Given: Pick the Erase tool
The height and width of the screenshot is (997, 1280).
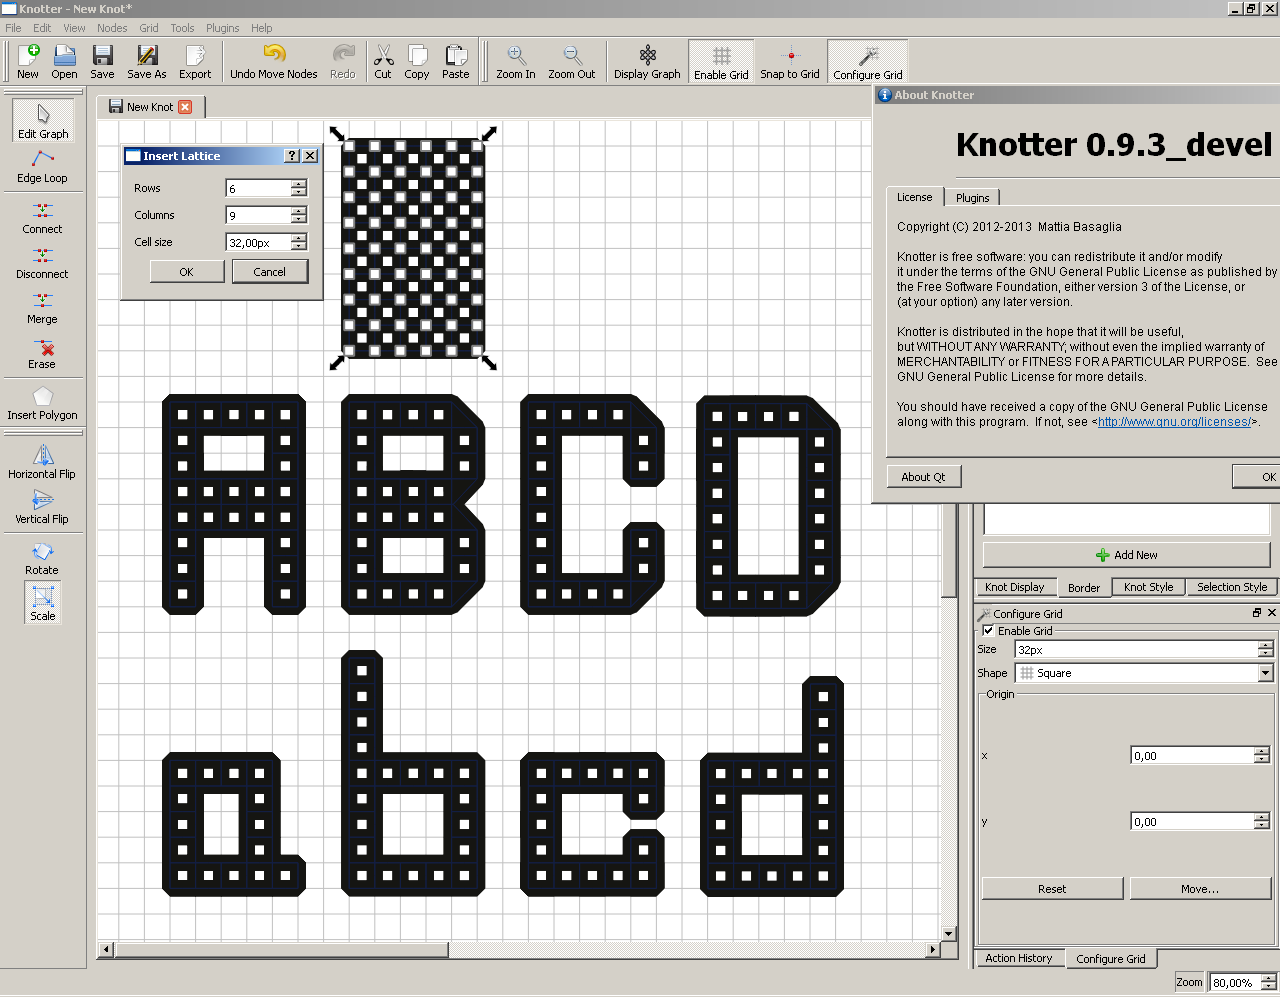Looking at the screenshot, I should pyautogui.click(x=42, y=353).
